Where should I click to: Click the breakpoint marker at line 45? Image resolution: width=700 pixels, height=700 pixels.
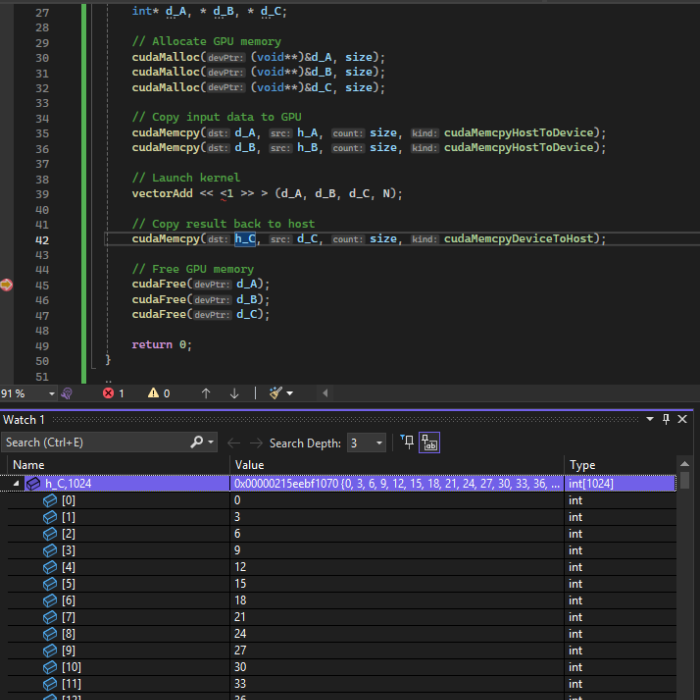[x=6, y=284]
